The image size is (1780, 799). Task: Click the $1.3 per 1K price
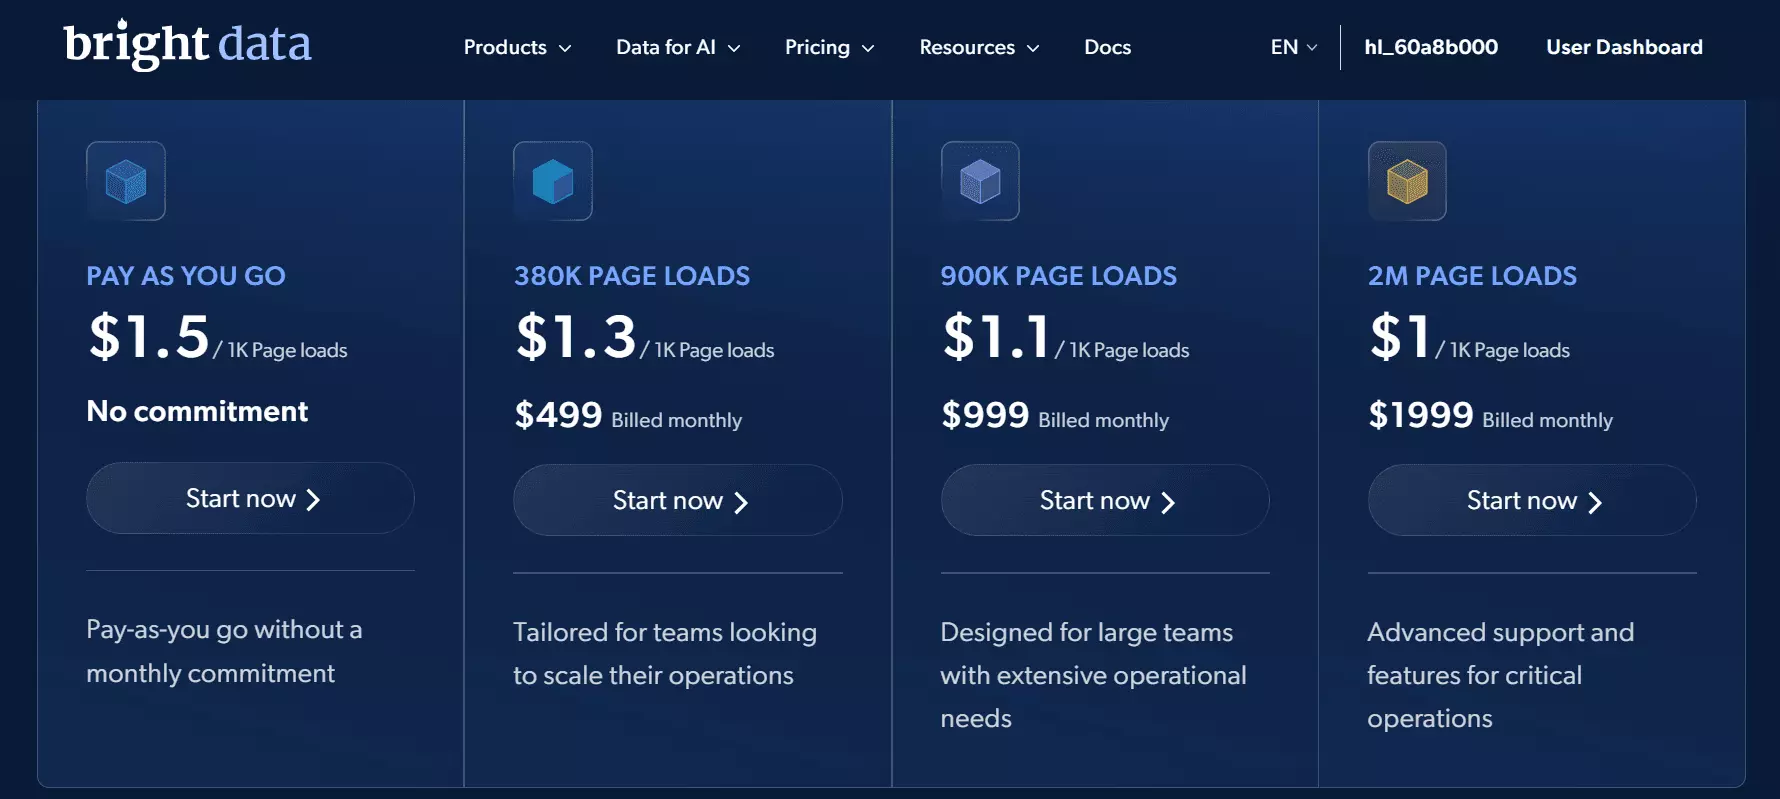(x=644, y=337)
